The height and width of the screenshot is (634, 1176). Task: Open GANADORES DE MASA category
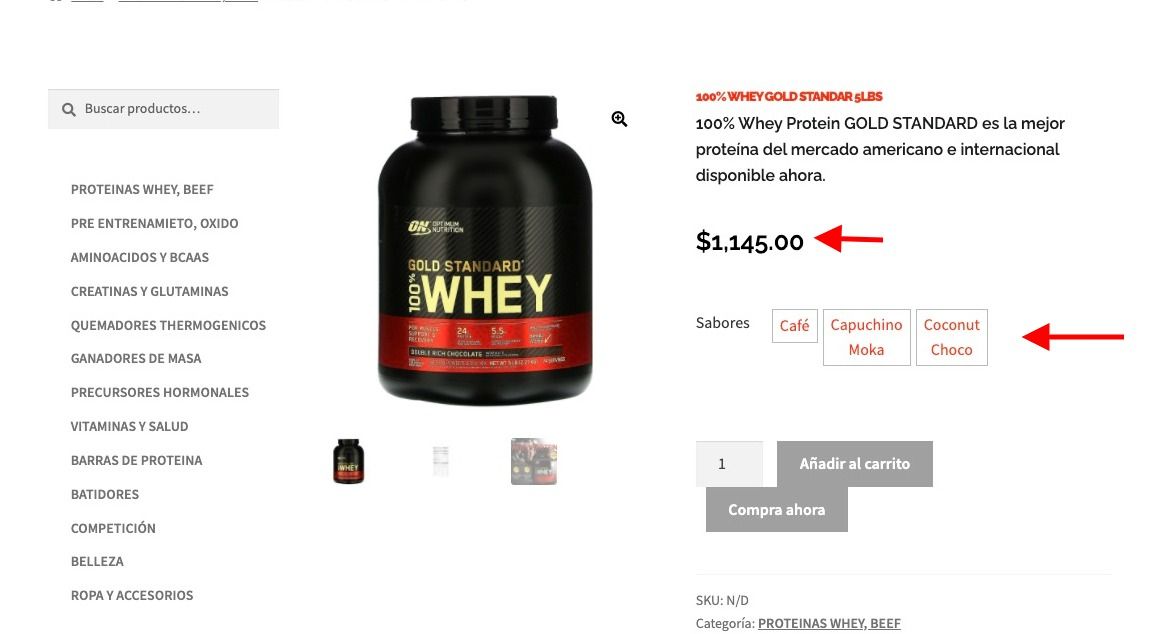(x=136, y=359)
